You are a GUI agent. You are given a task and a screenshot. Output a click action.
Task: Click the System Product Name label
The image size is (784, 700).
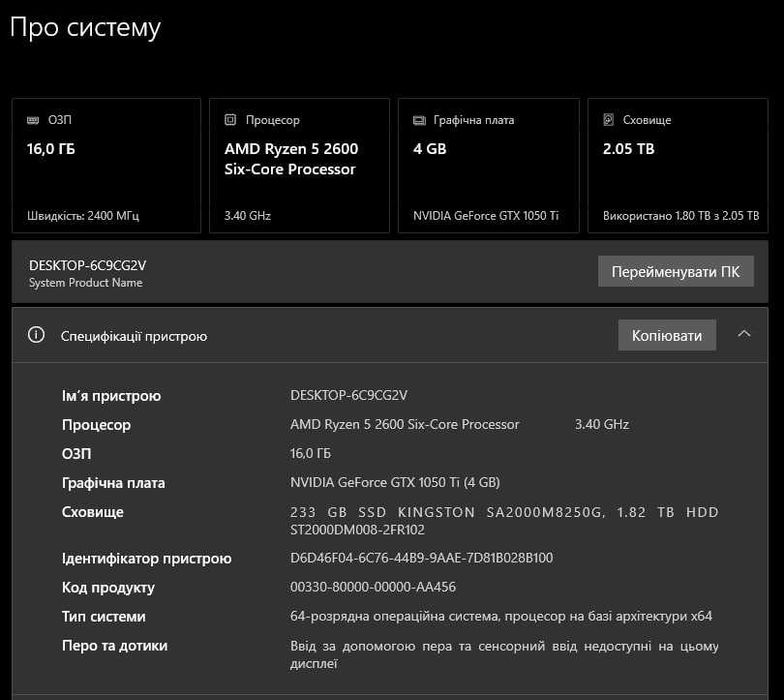pyautogui.click(x=86, y=282)
